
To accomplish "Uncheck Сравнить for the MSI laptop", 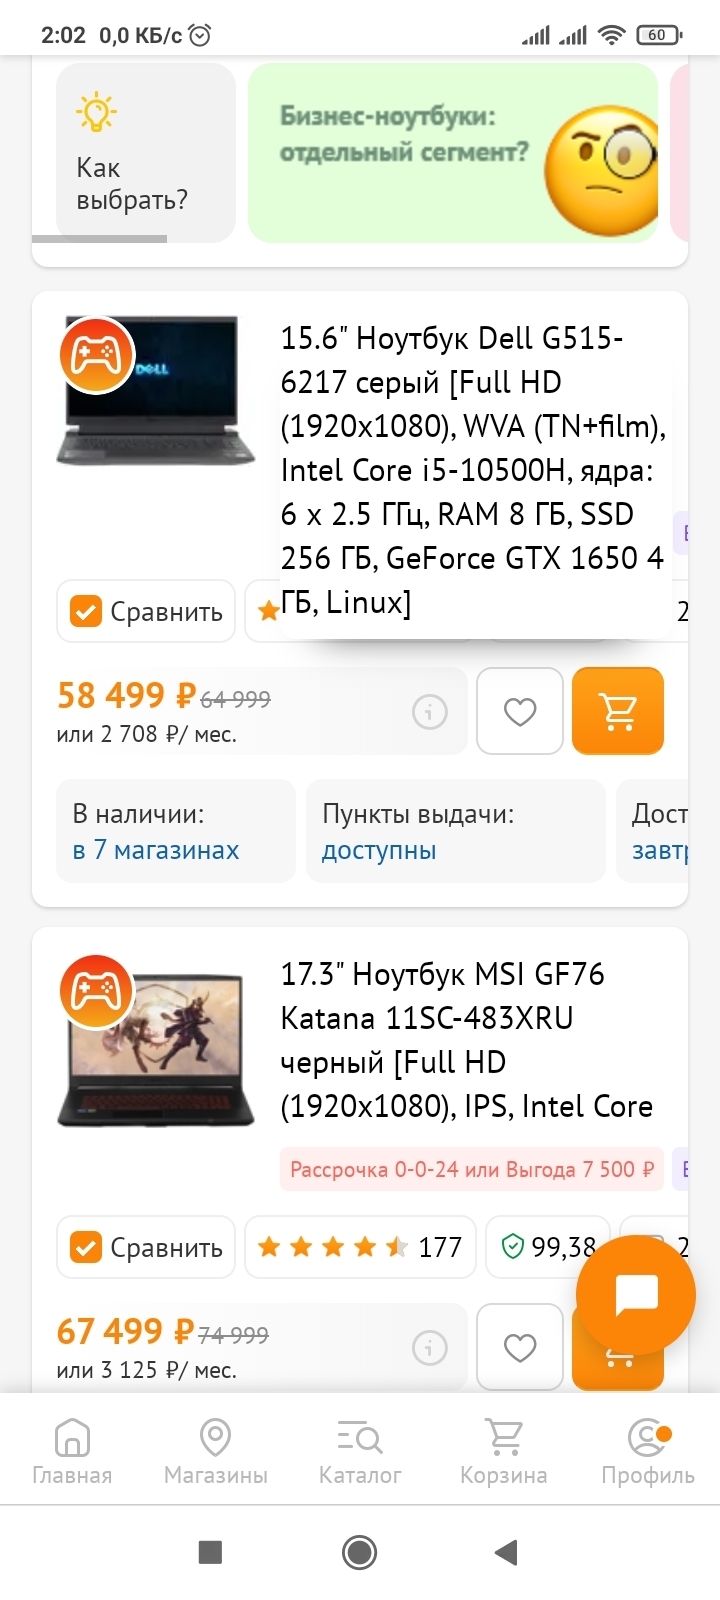I will tap(146, 1247).
